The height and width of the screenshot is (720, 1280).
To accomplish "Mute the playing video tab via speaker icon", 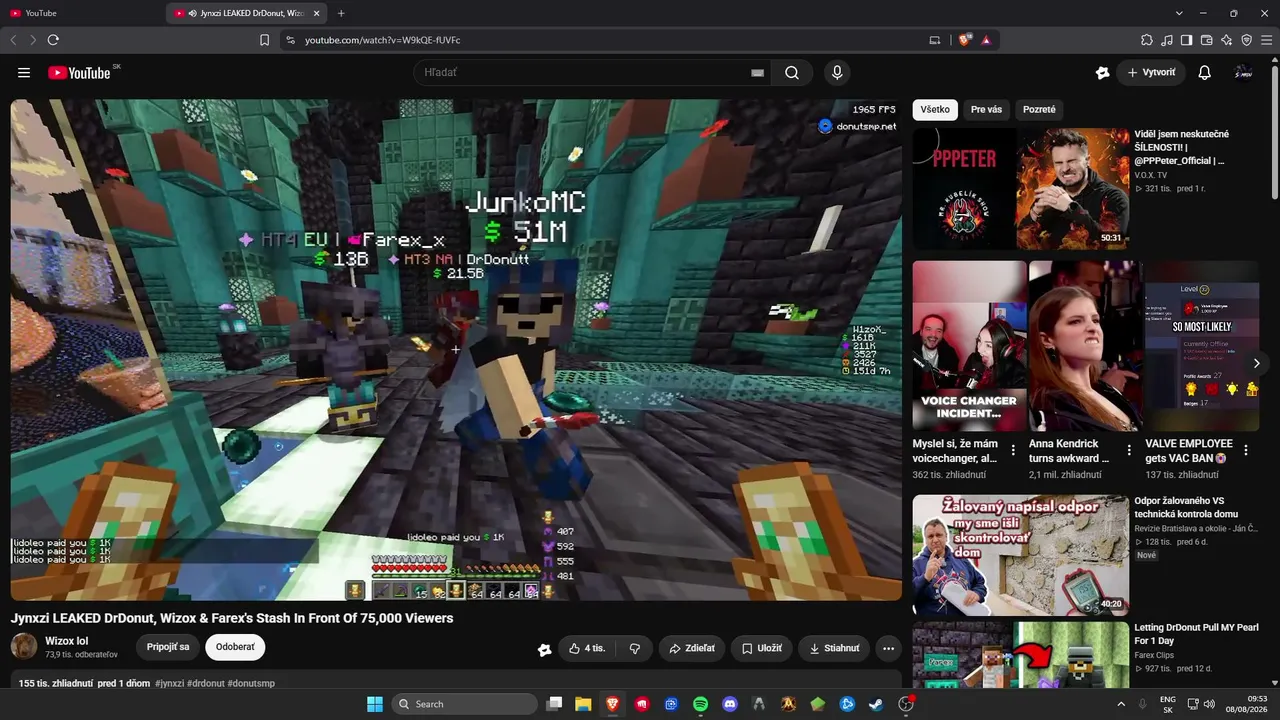I will 192,13.
